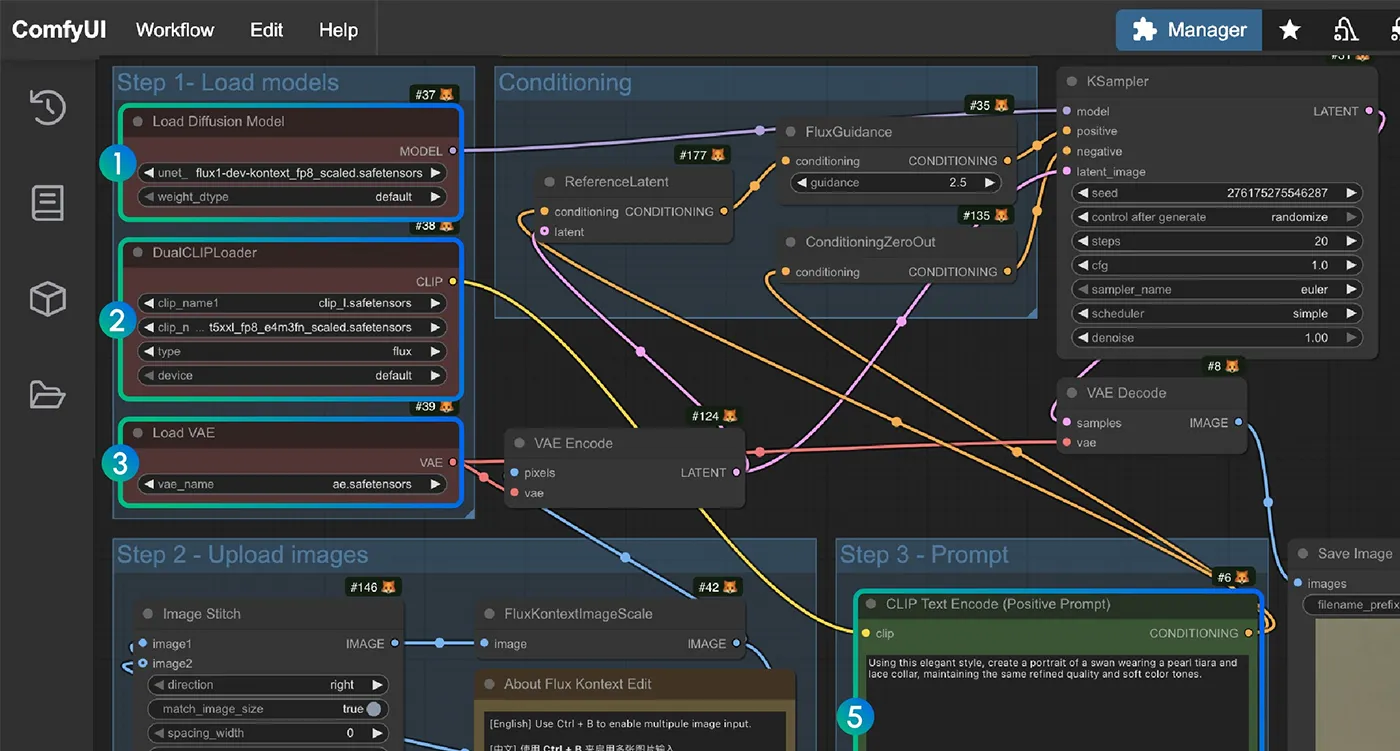Open the weight_dtype dropdown

tap(291, 197)
